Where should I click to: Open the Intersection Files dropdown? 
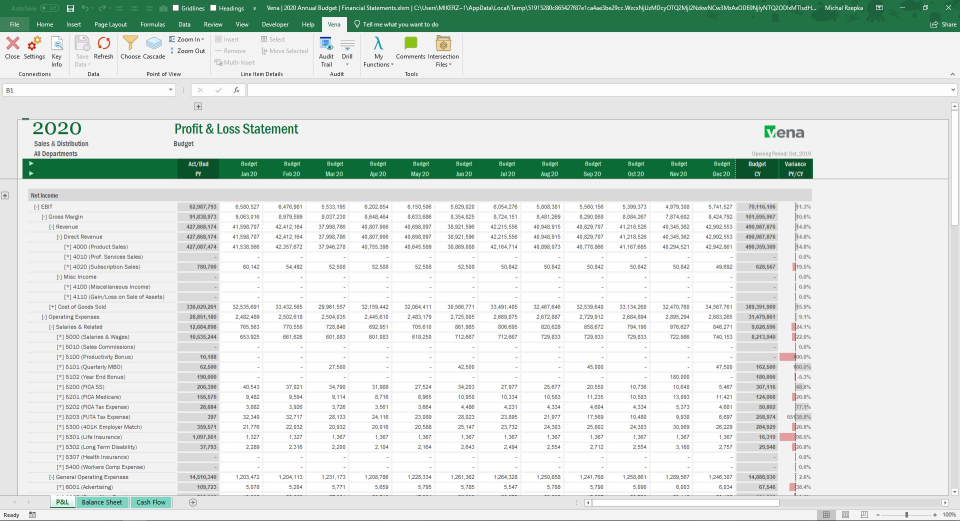tap(443, 47)
